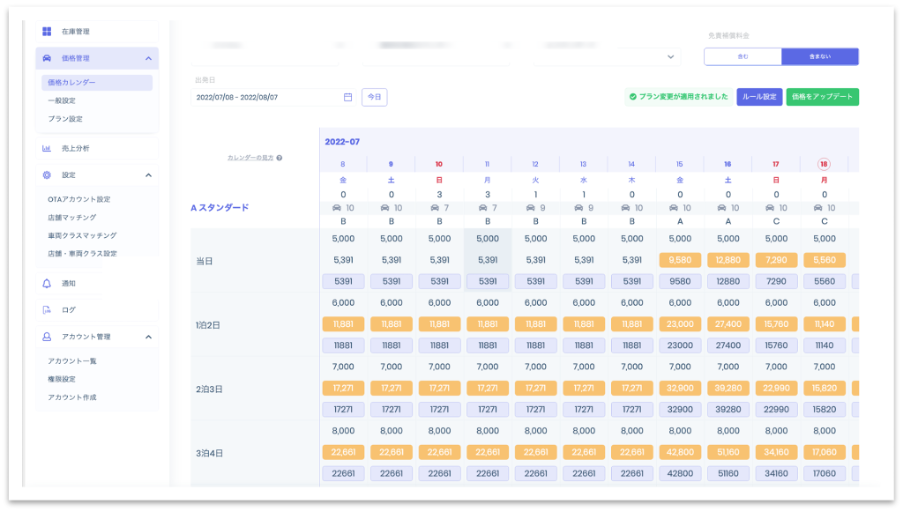Click the 設定 gear icon in sidebar
This screenshot has height=512, width=904.
(47, 175)
